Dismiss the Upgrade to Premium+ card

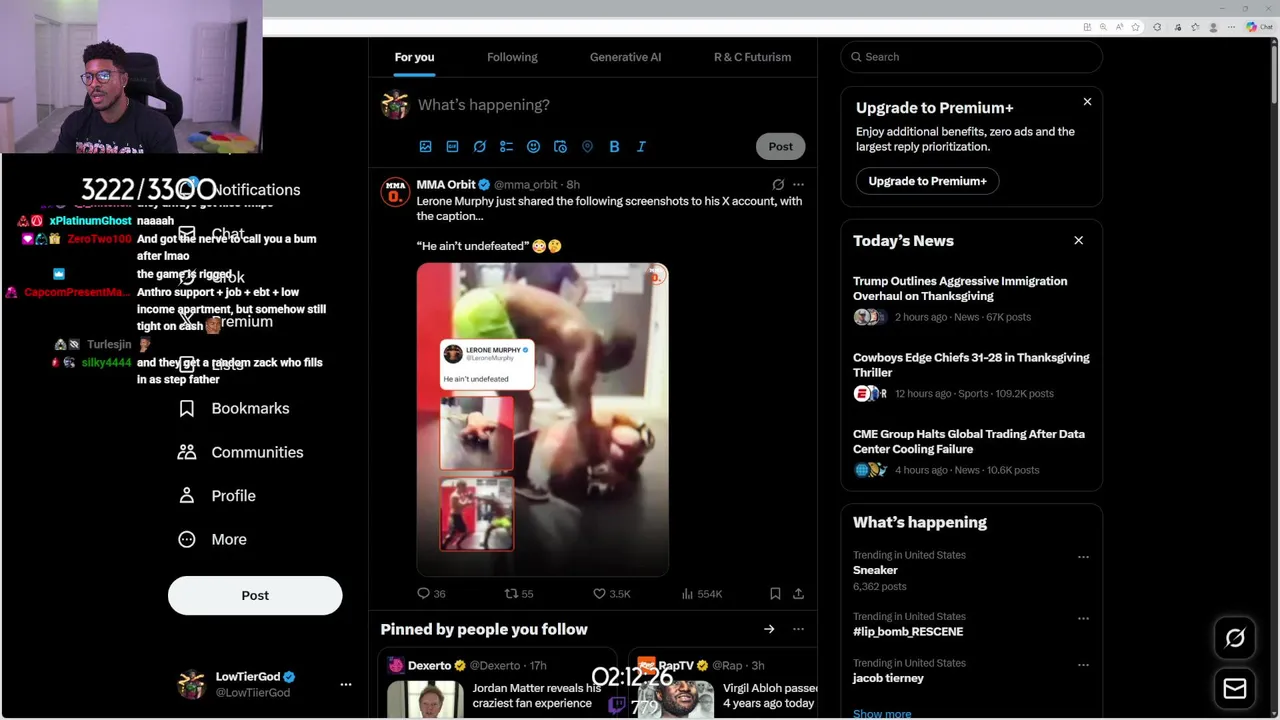tap(1087, 102)
